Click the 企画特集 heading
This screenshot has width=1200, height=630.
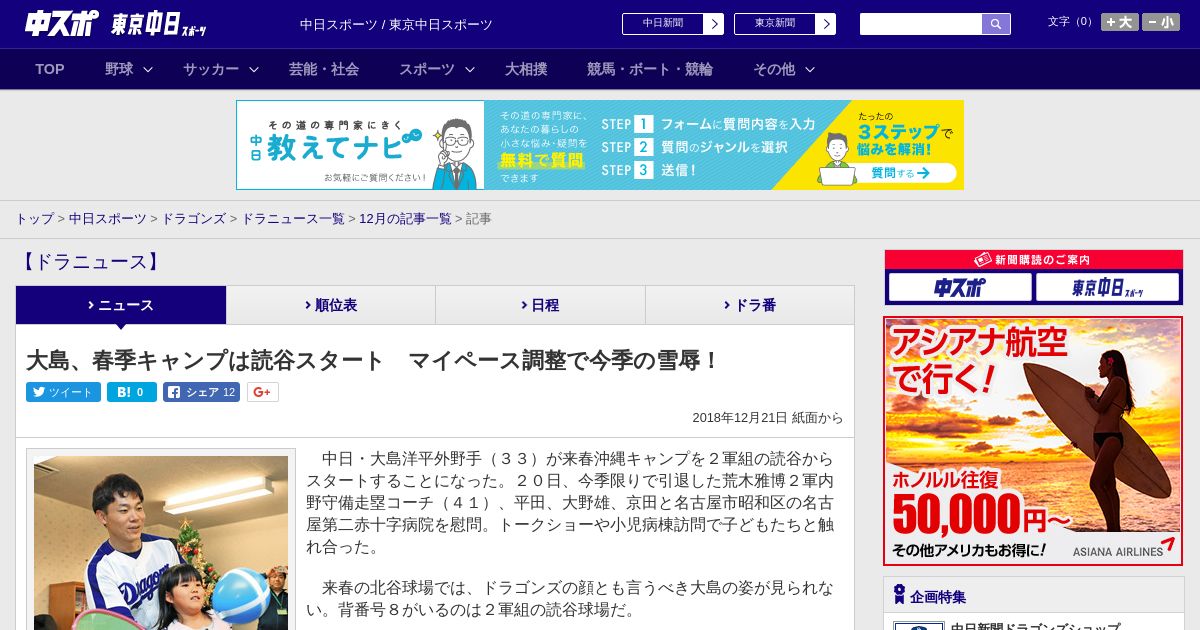[938, 597]
